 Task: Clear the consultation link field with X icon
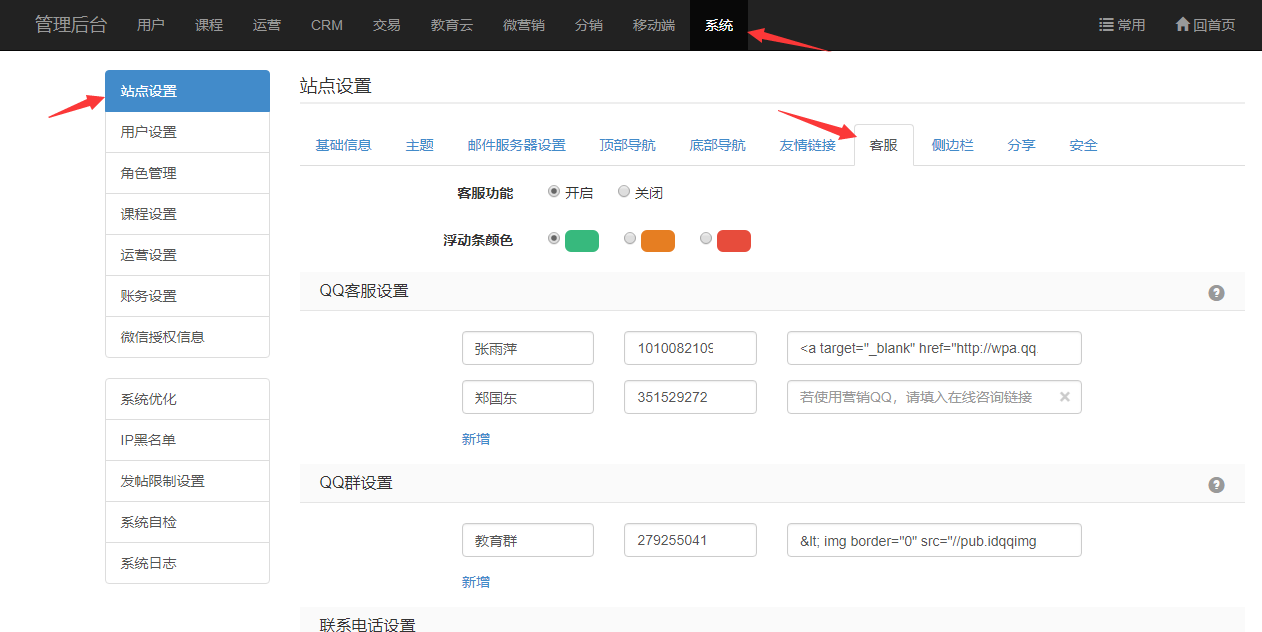(1064, 397)
